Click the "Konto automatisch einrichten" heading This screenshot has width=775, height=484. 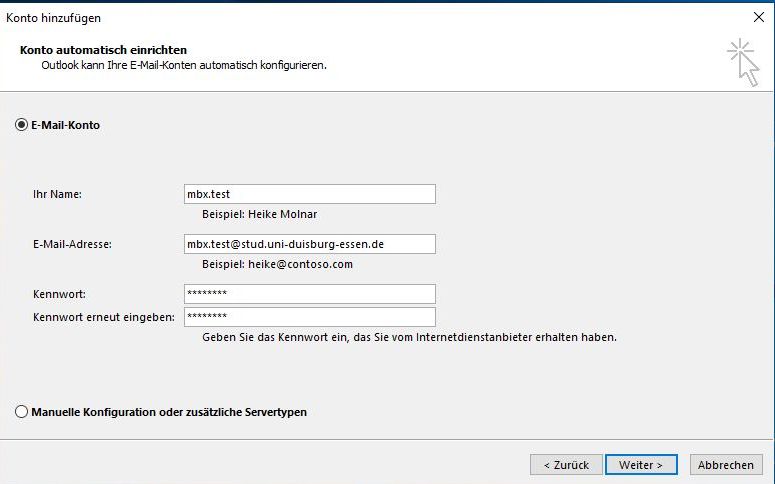103,50
